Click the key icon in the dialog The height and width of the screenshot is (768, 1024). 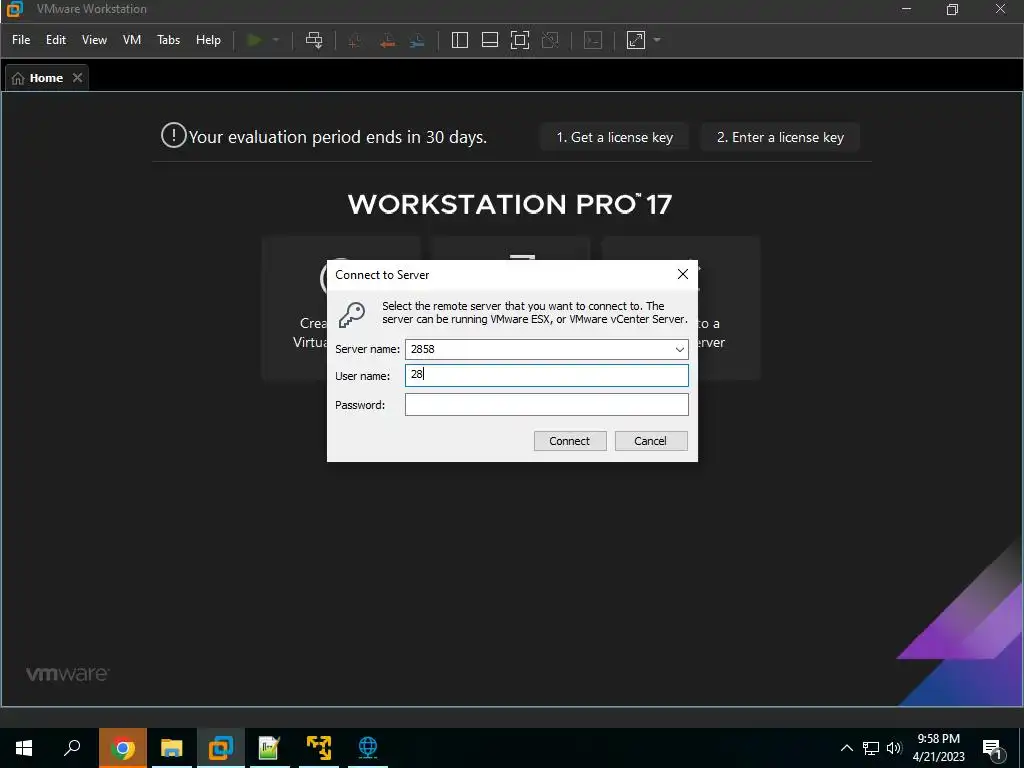352,315
